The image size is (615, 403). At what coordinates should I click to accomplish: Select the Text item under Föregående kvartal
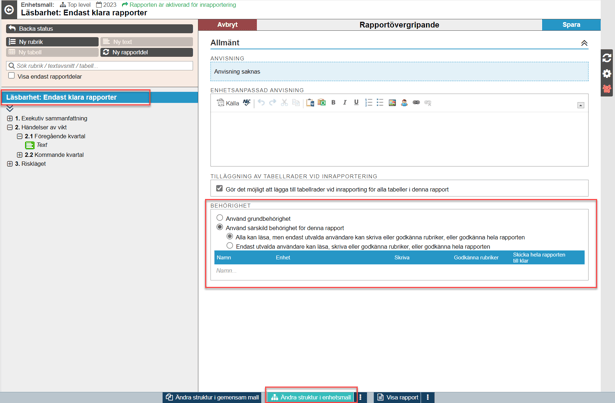(x=41, y=145)
